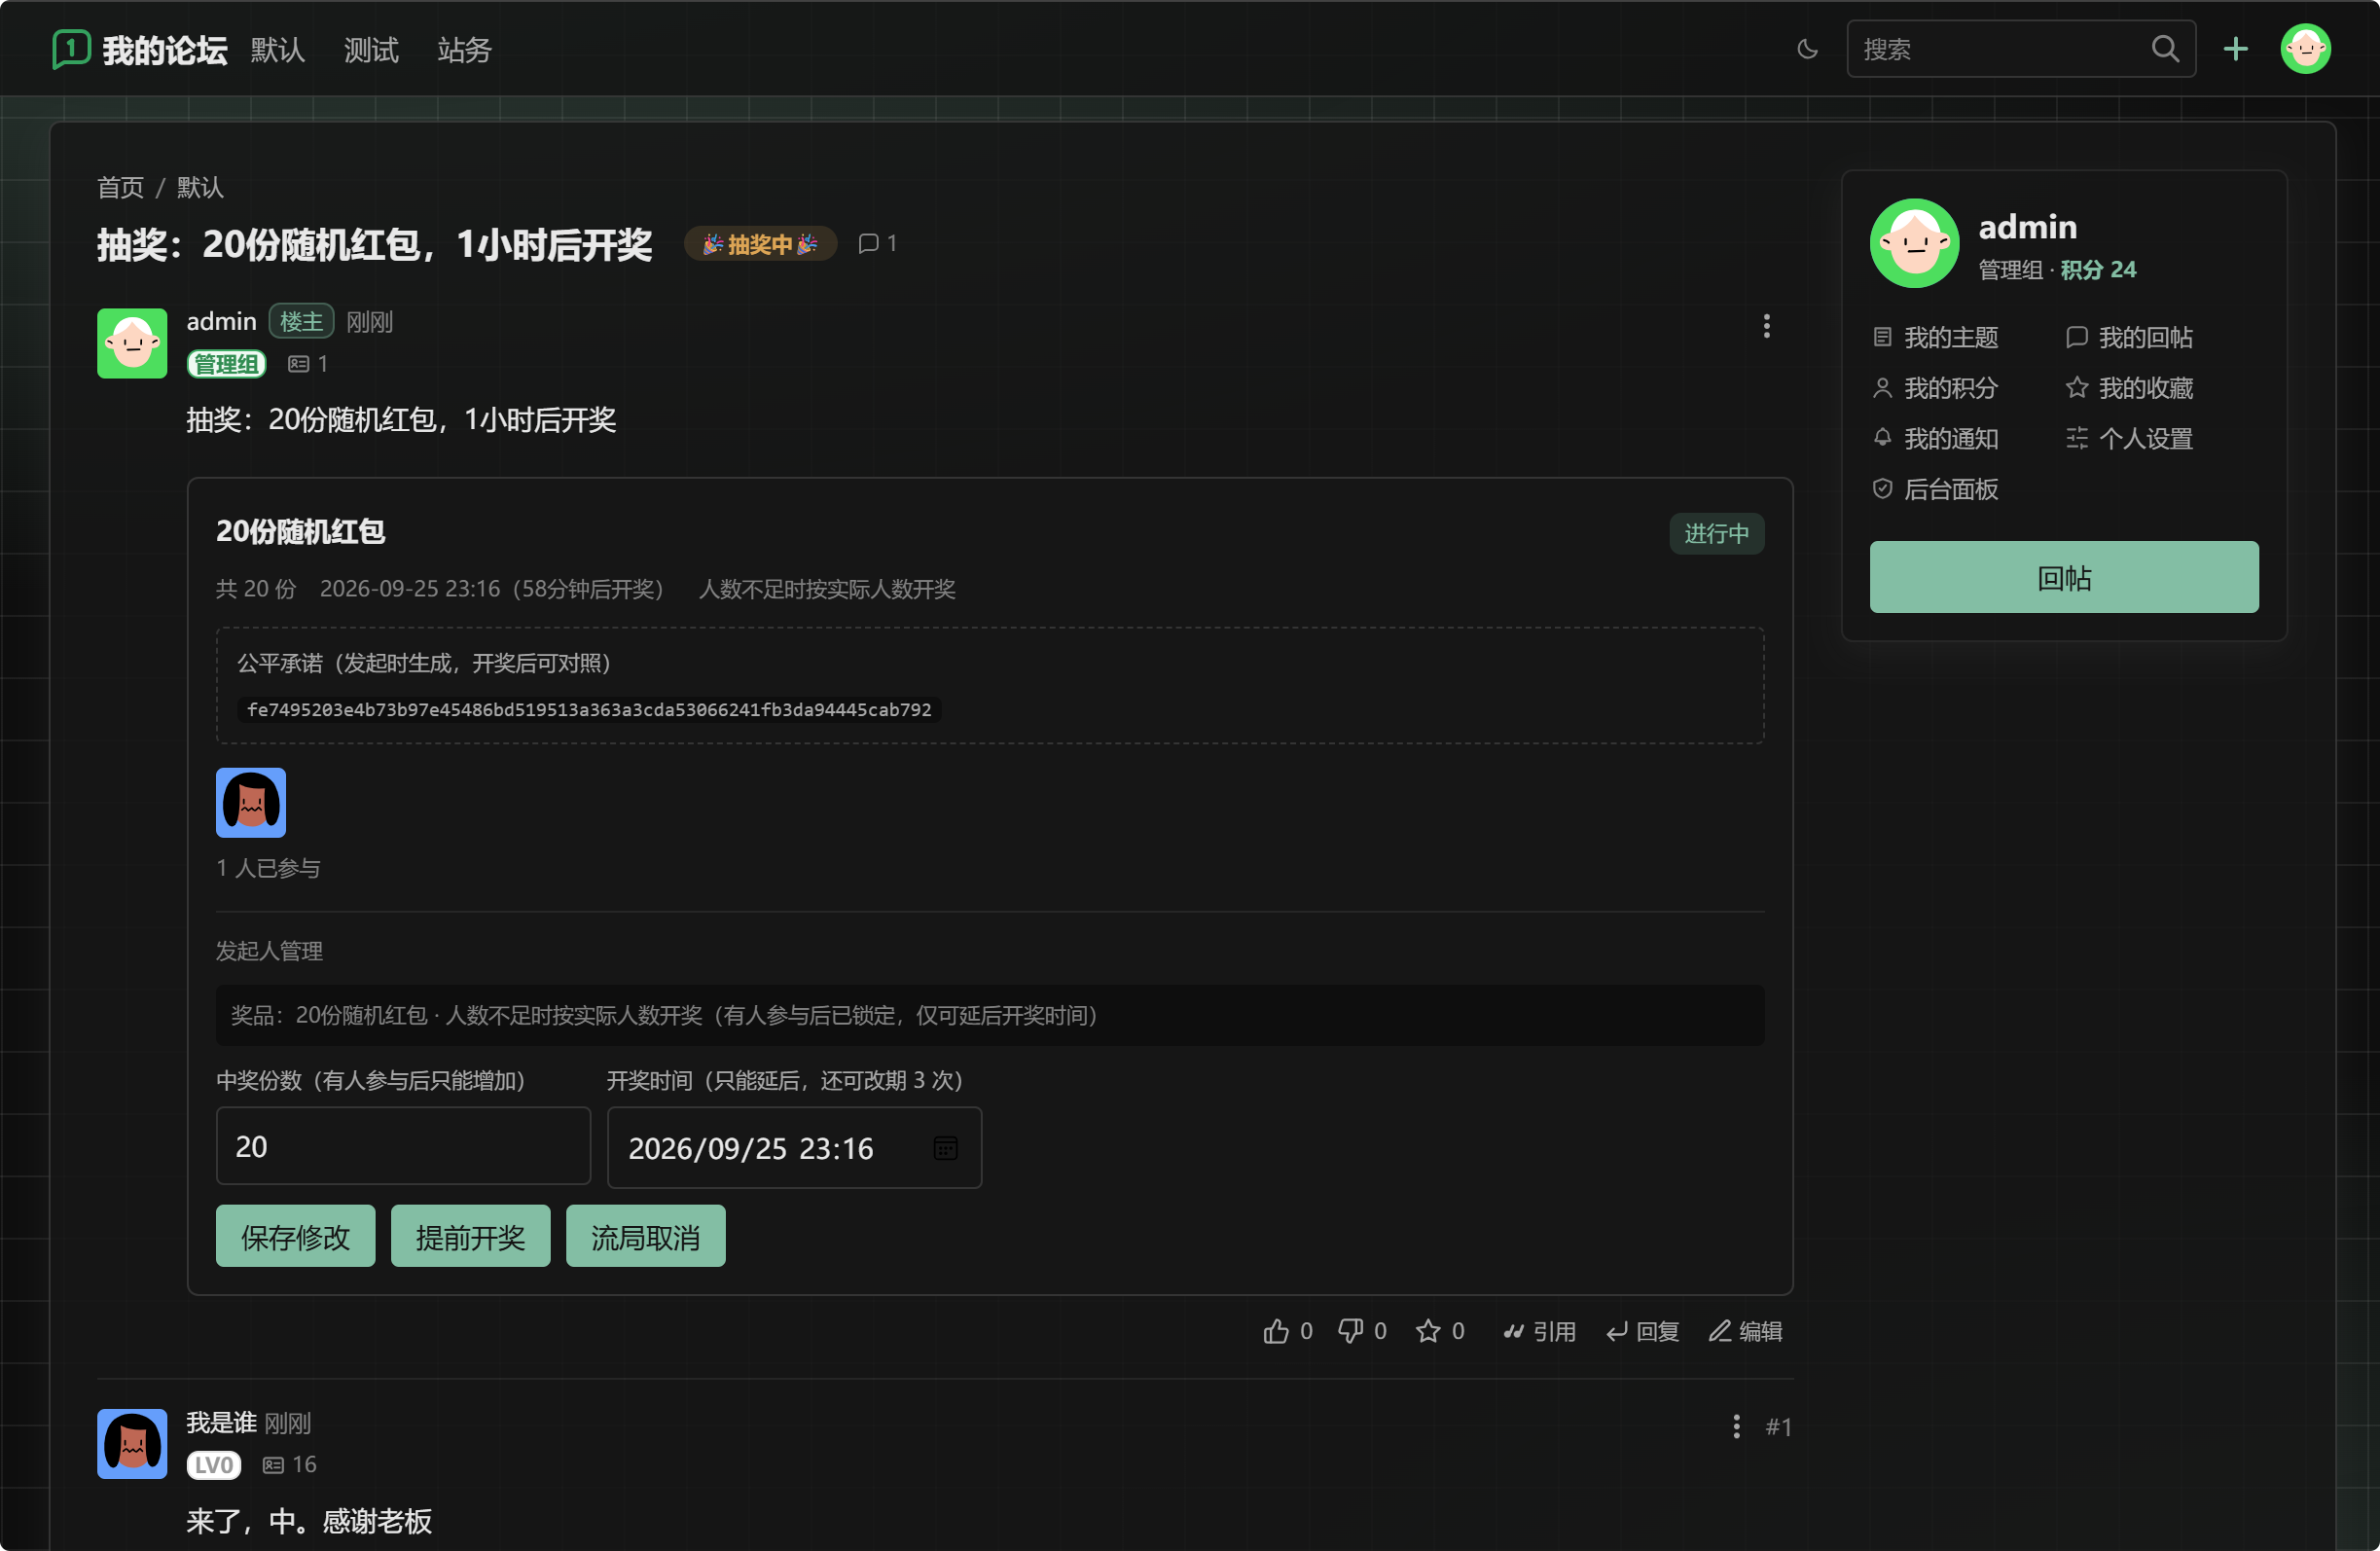Click 我是谁 username on reply

[221, 1422]
